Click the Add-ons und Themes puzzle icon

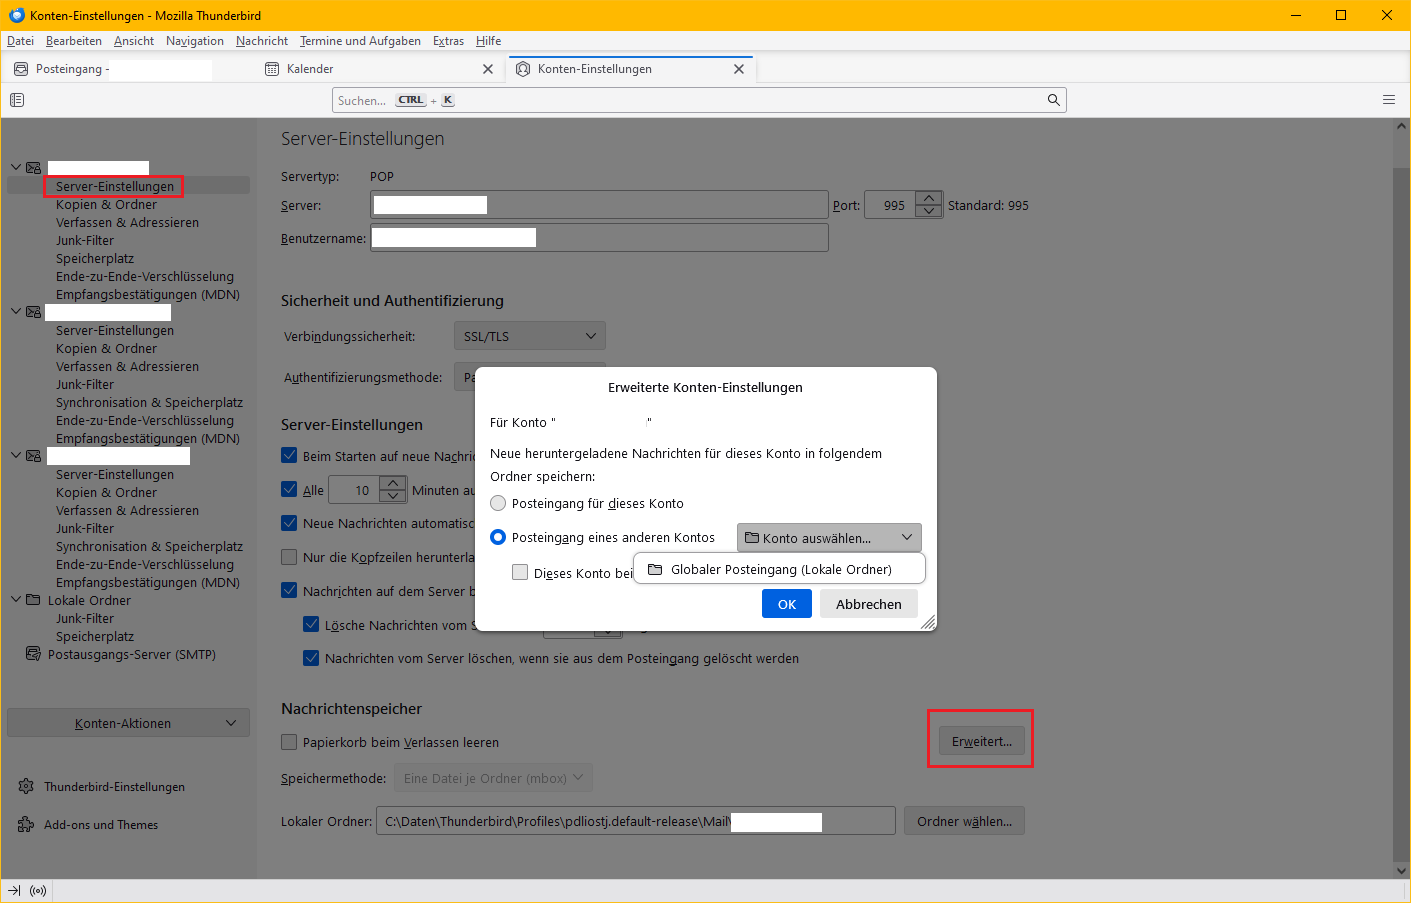coord(26,825)
